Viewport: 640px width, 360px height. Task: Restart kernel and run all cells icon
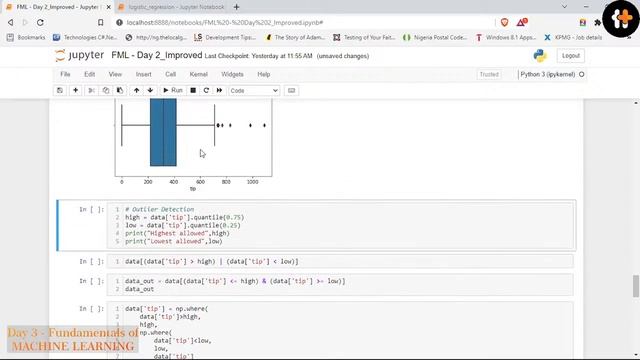click(x=219, y=90)
